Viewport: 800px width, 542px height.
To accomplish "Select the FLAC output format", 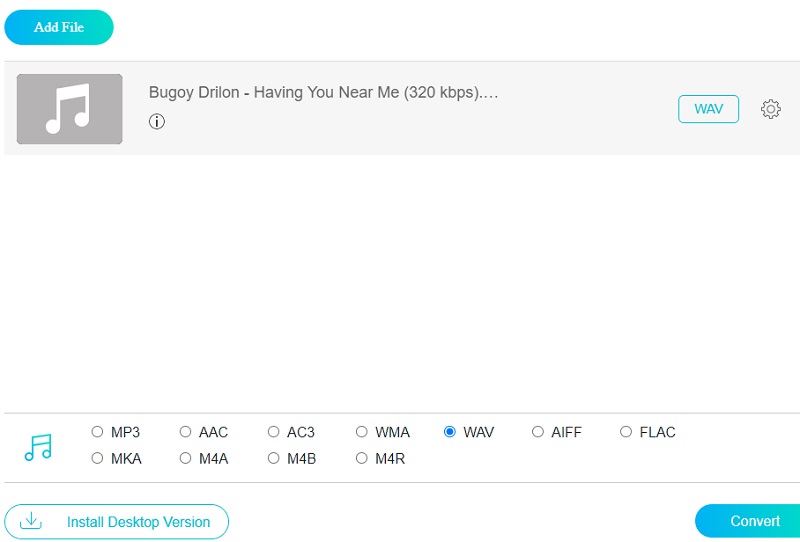I will click(626, 432).
